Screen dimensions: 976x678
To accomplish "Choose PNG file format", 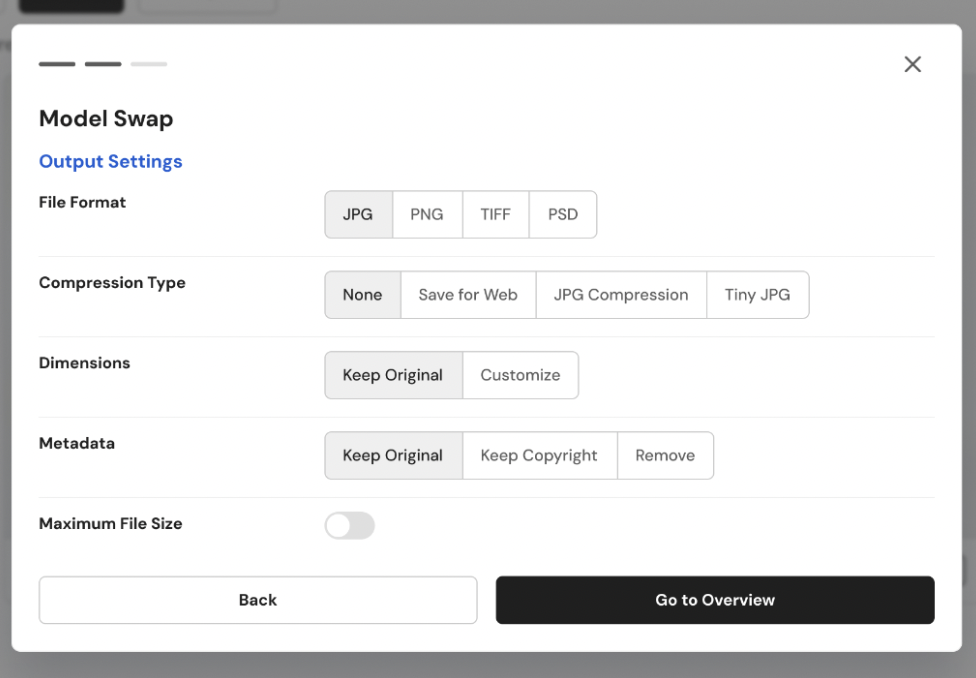I will coord(427,214).
